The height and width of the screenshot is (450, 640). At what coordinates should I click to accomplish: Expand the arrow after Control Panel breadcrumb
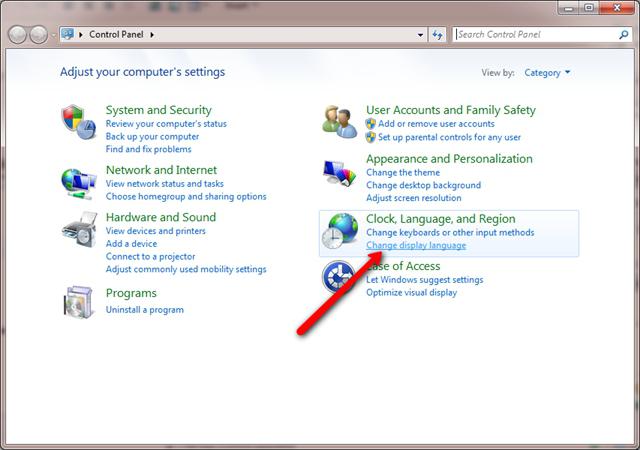point(152,35)
